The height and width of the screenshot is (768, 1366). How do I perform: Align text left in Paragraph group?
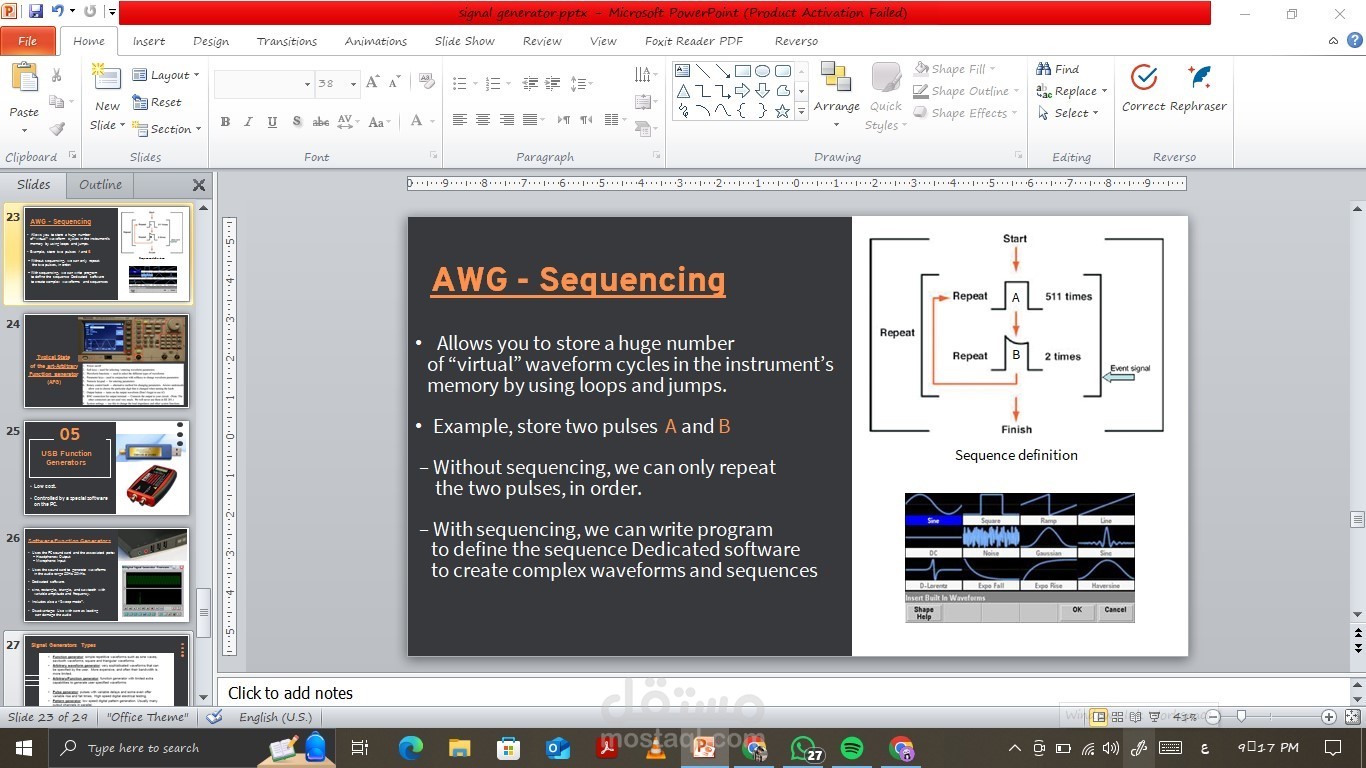[x=460, y=120]
